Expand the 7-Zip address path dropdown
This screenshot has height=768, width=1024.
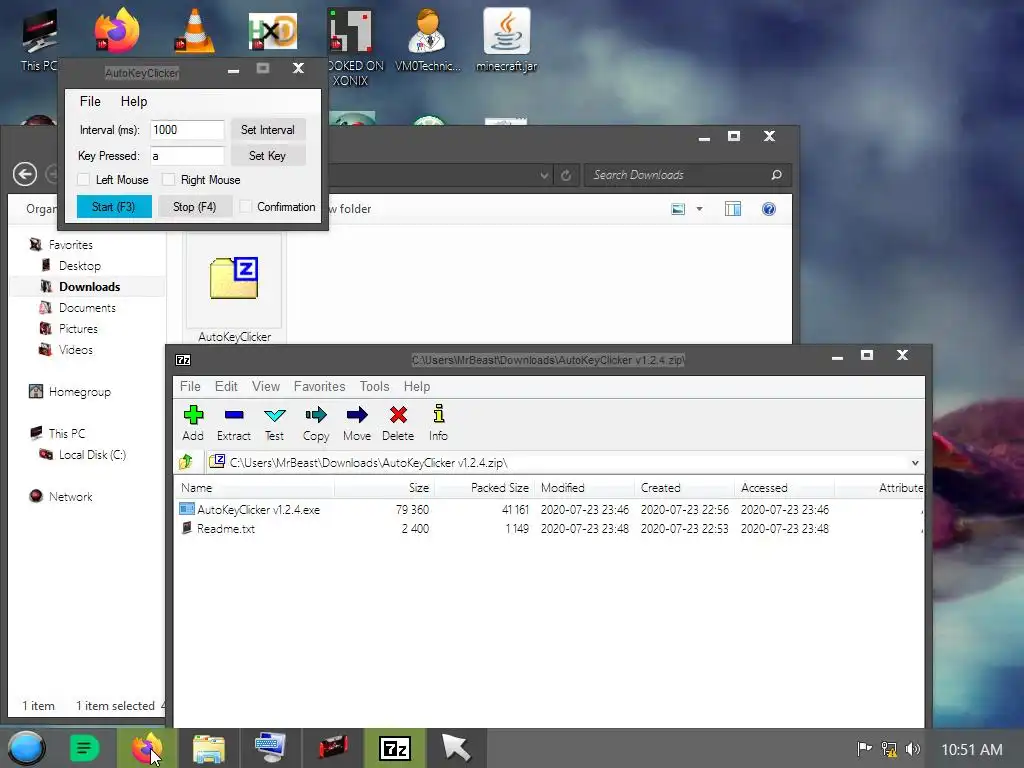click(x=915, y=463)
